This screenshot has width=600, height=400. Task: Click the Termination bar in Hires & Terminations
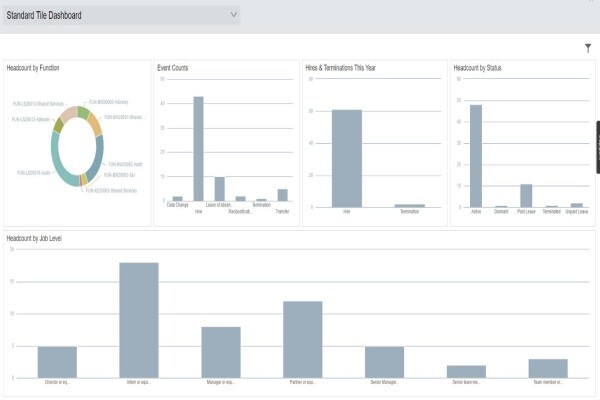[410, 206]
